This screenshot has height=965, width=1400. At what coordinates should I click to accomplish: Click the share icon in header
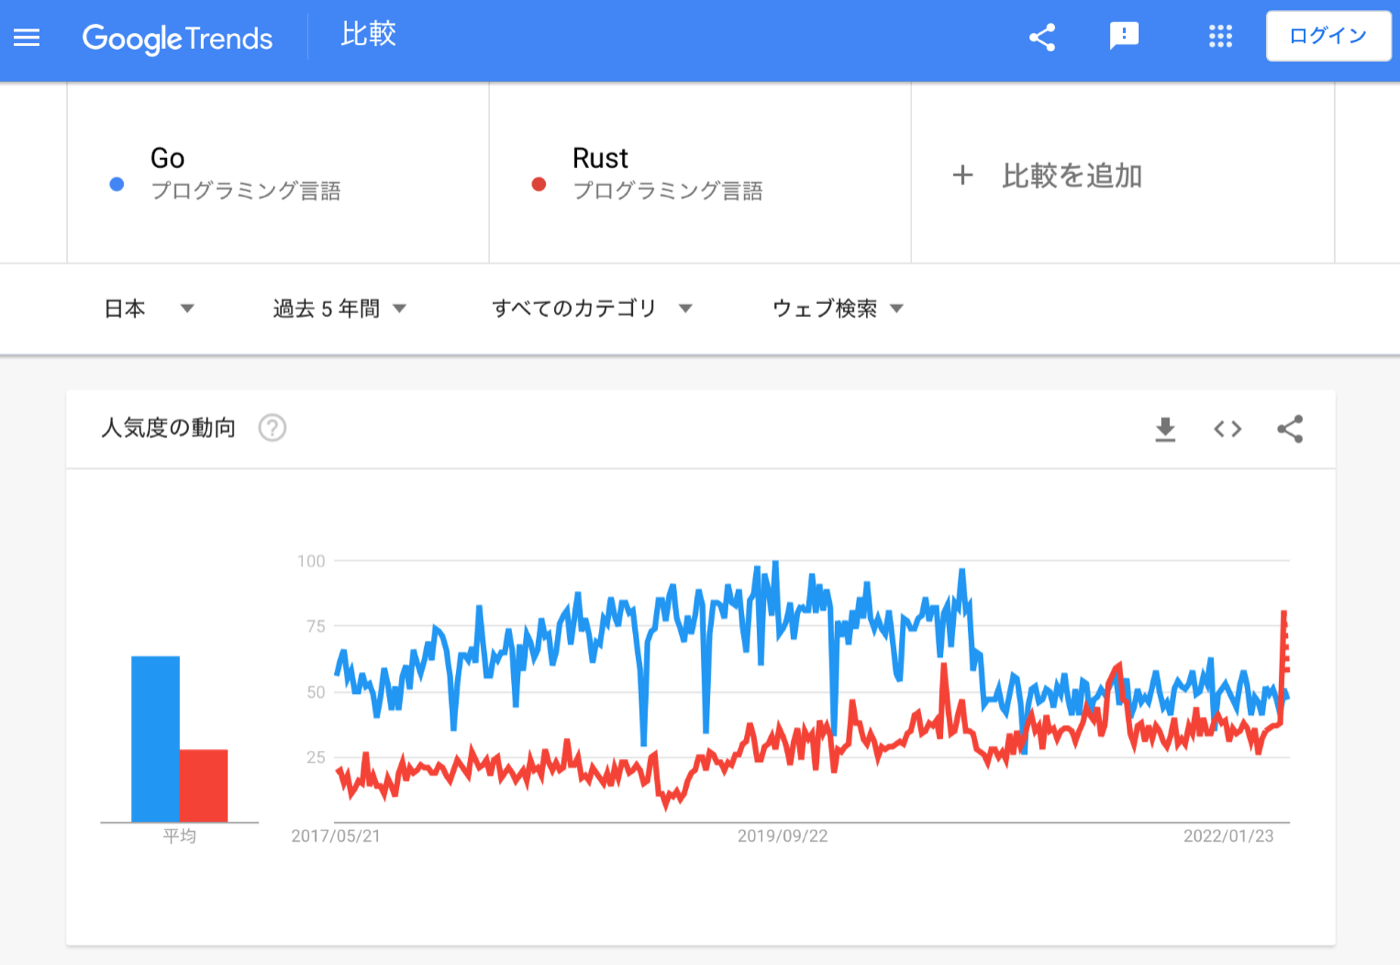pos(1042,38)
